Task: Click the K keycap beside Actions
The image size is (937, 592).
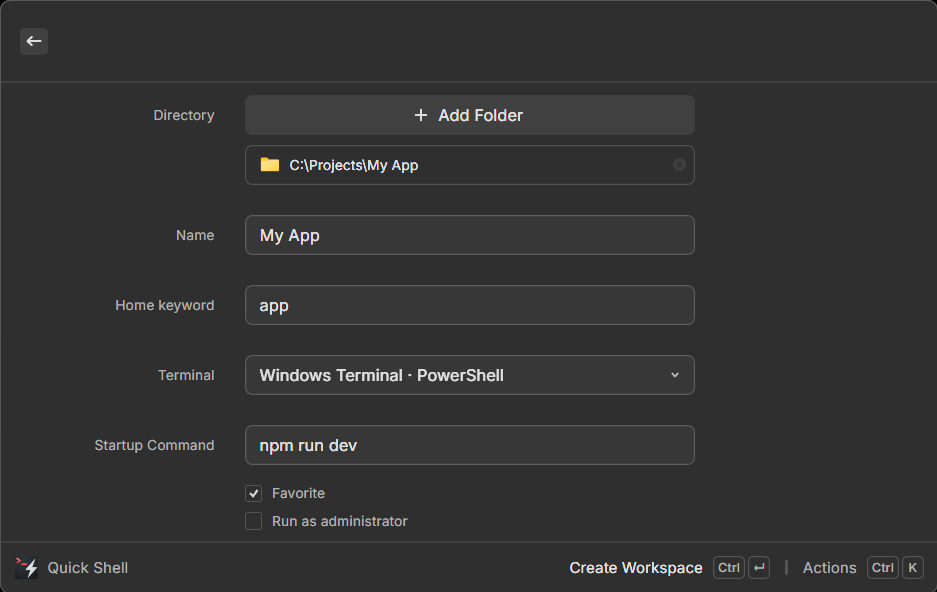Action: [x=912, y=568]
